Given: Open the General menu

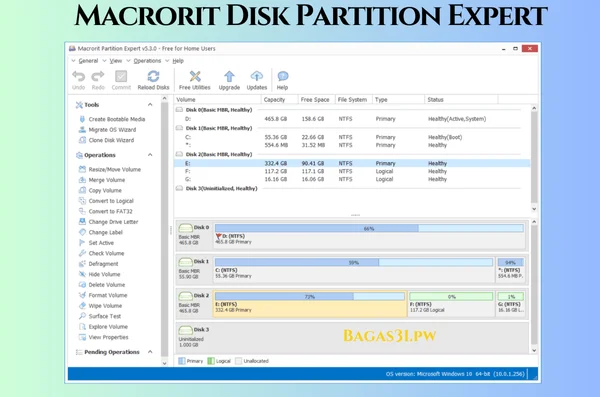Looking at the screenshot, I should coord(88,61).
